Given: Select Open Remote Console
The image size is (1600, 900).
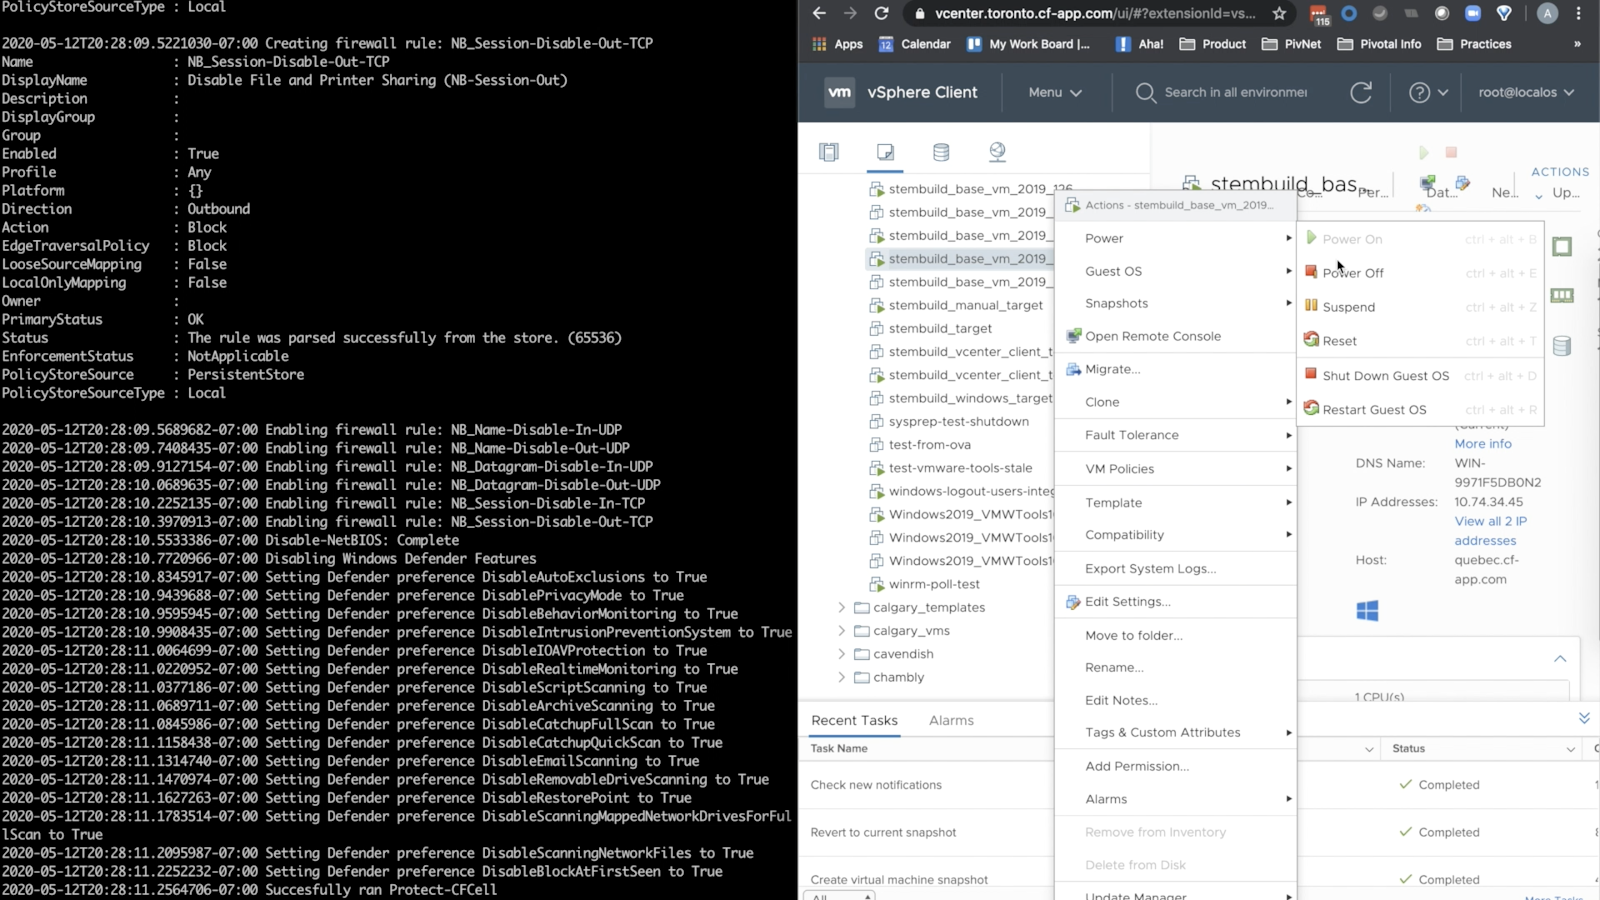Looking at the screenshot, I should point(1176,336).
